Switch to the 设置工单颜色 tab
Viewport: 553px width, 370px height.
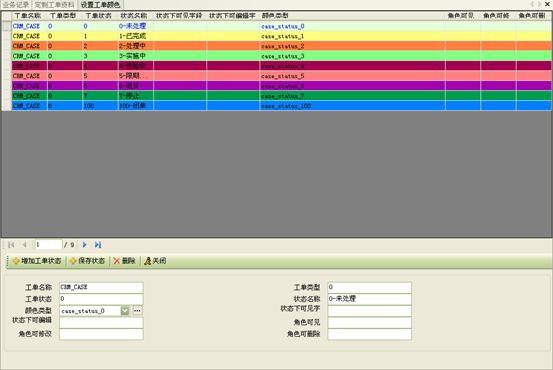point(100,5)
